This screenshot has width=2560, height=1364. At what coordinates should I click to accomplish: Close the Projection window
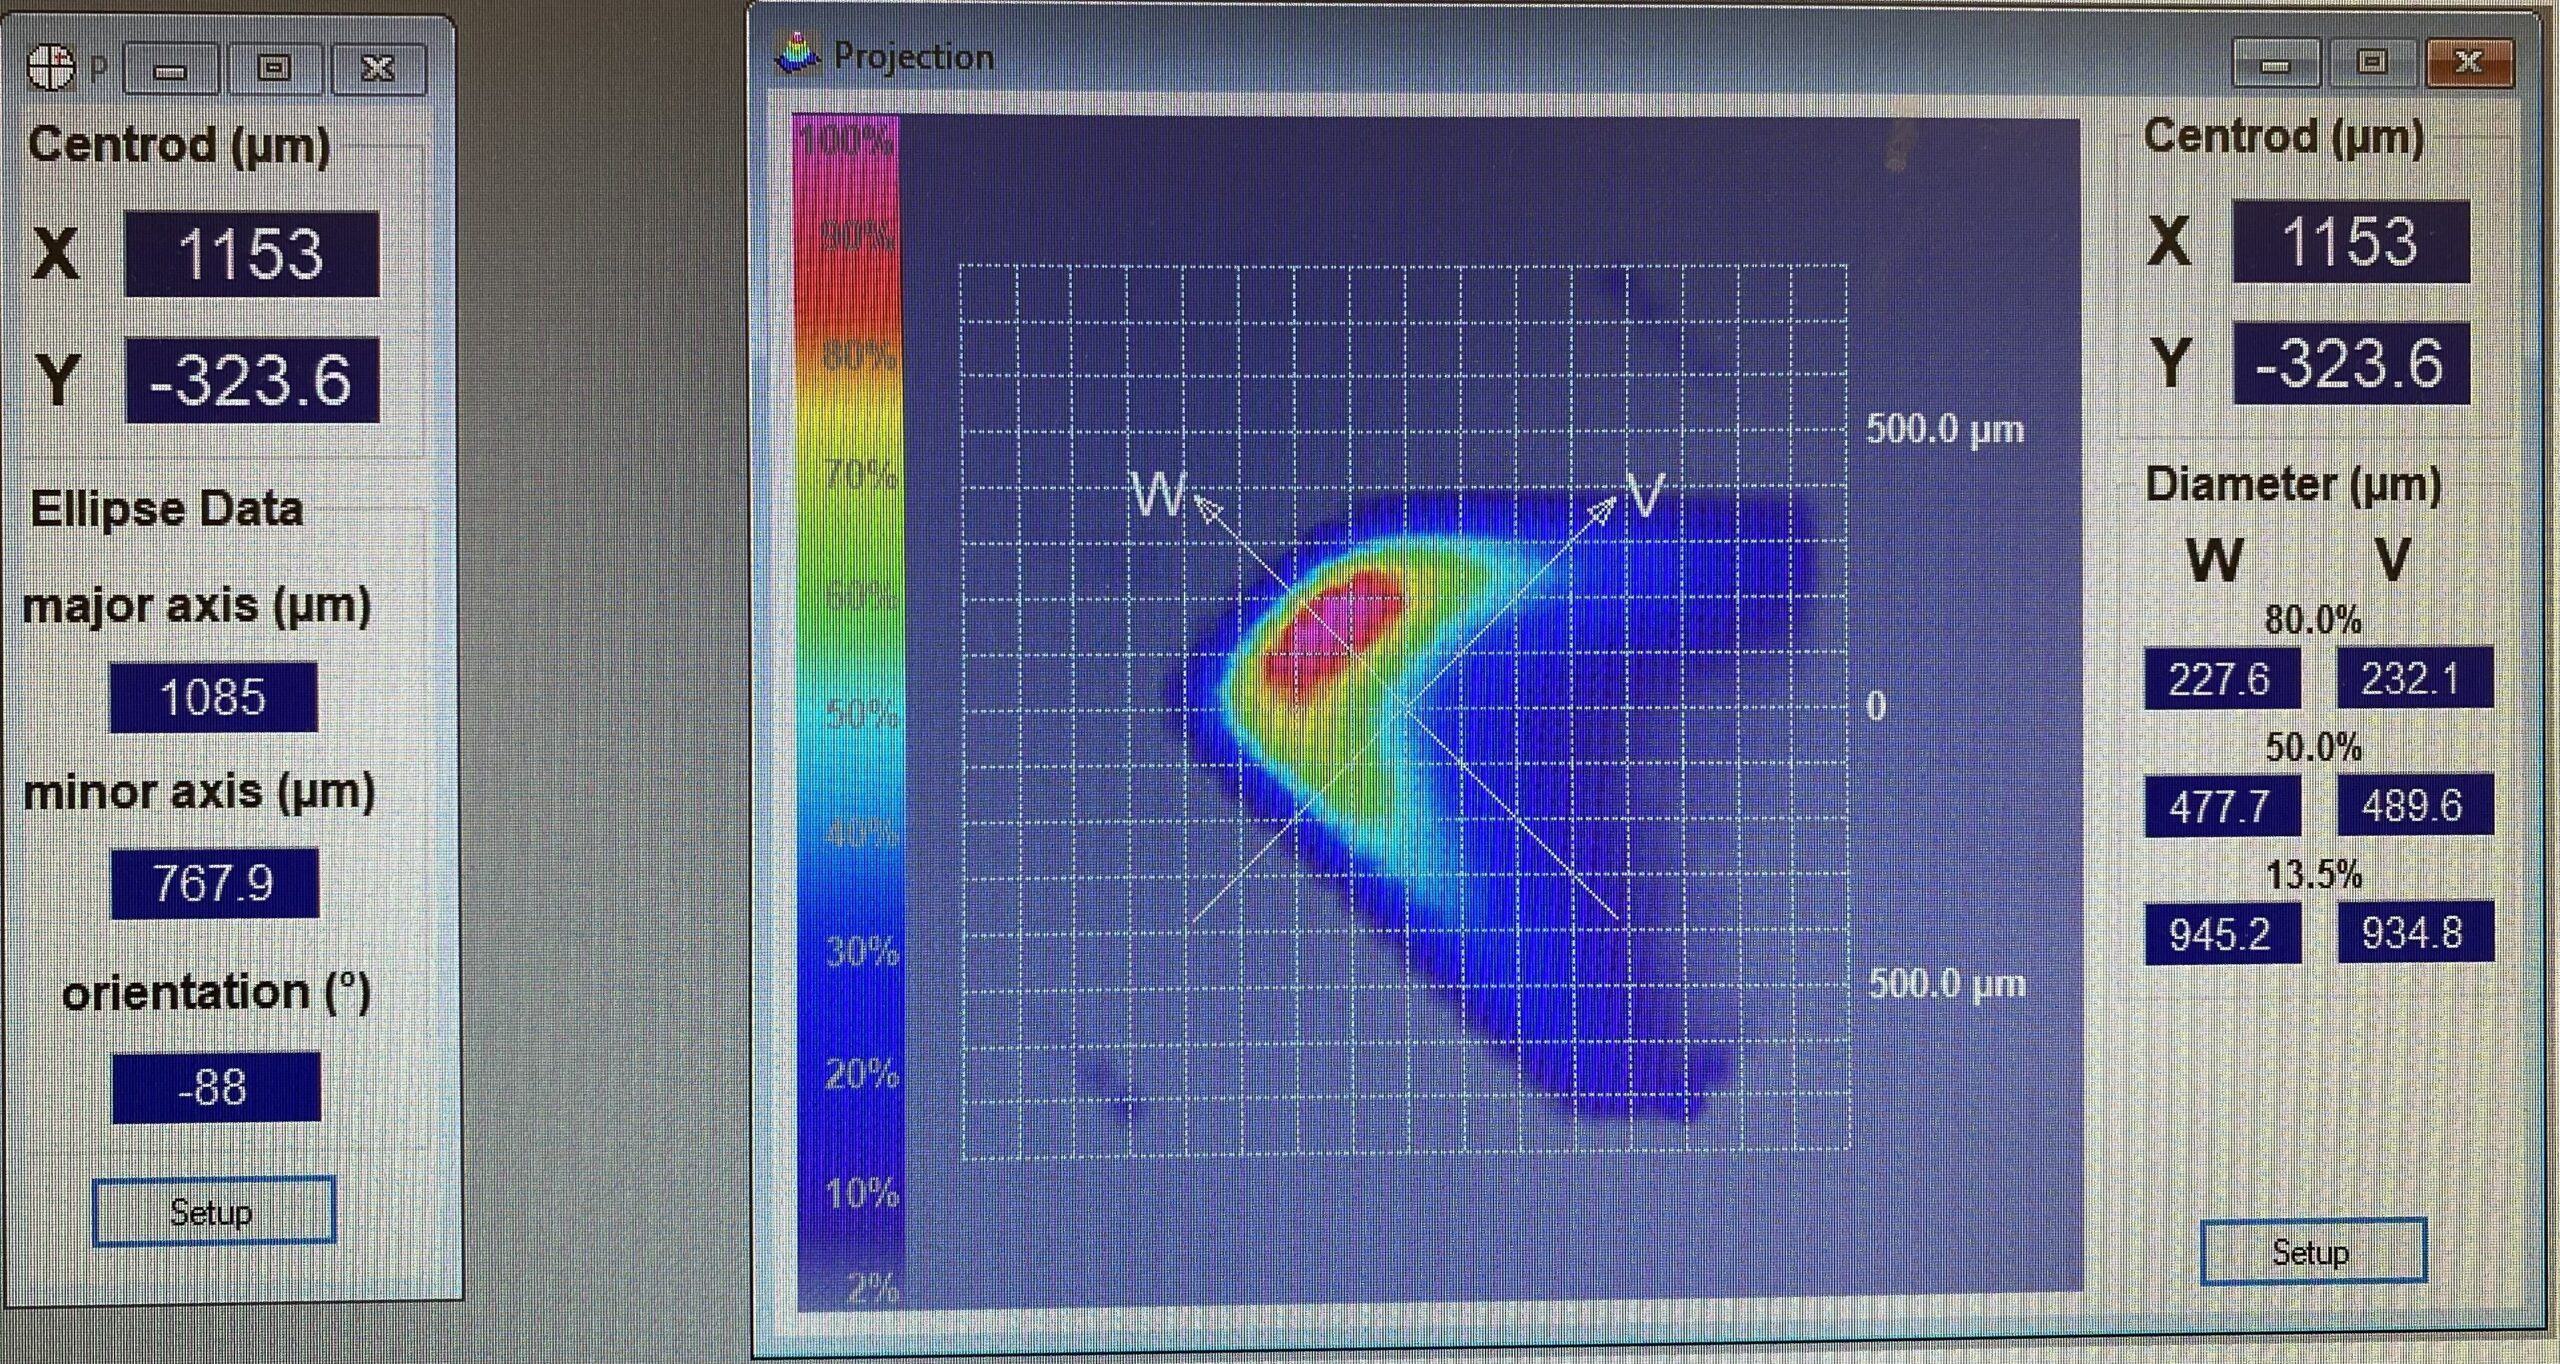(x=2468, y=63)
